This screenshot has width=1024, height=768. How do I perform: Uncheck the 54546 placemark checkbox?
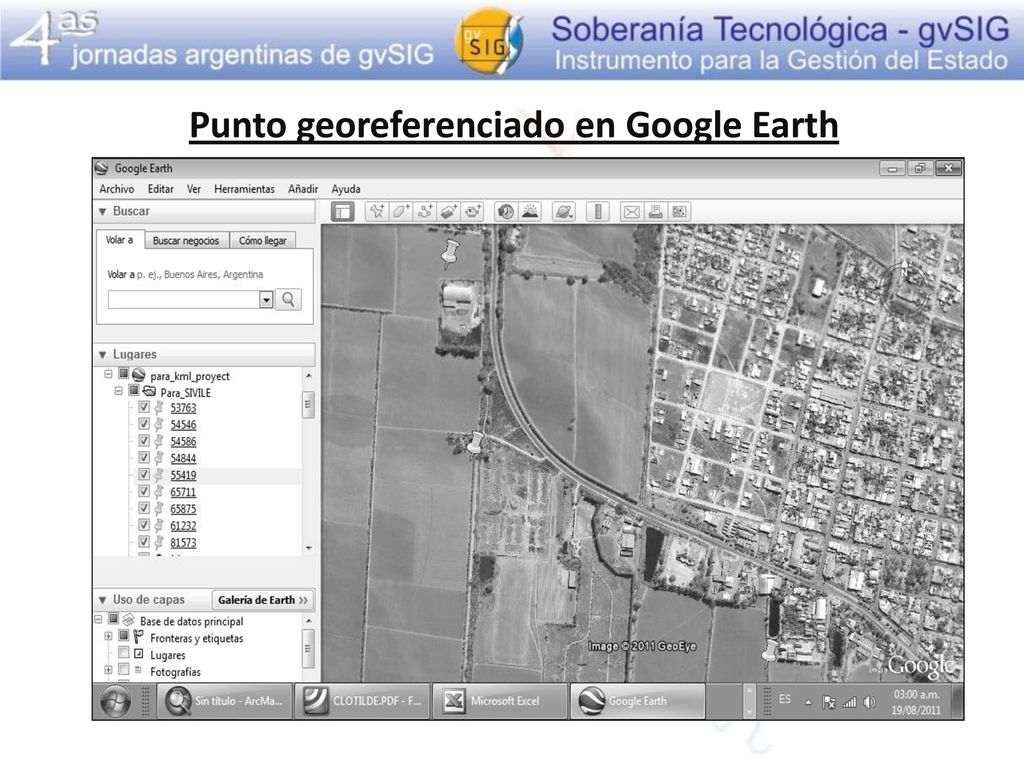coord(144,424)
